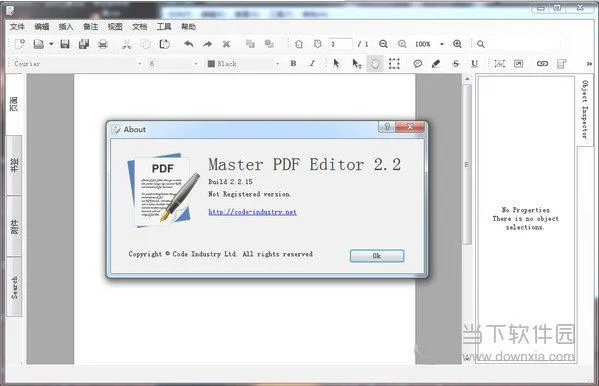This screenshot has width=599, height=386.
Task: Switch to the Search side tab
Action: tap(14, 287)
